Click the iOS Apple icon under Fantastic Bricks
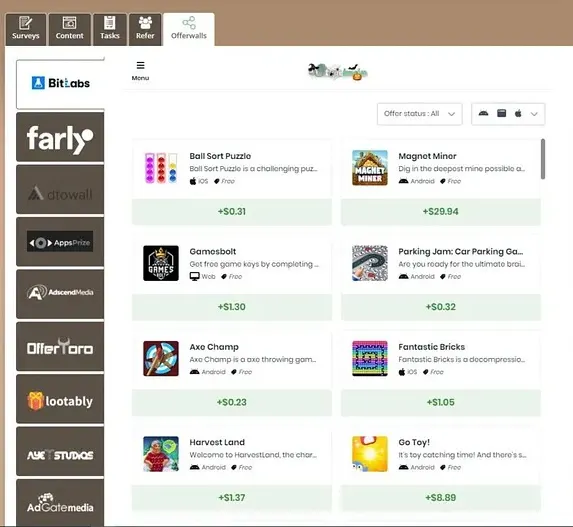Image resolution: width=573 pixels, height=527 pixels. tap(402, 372)
